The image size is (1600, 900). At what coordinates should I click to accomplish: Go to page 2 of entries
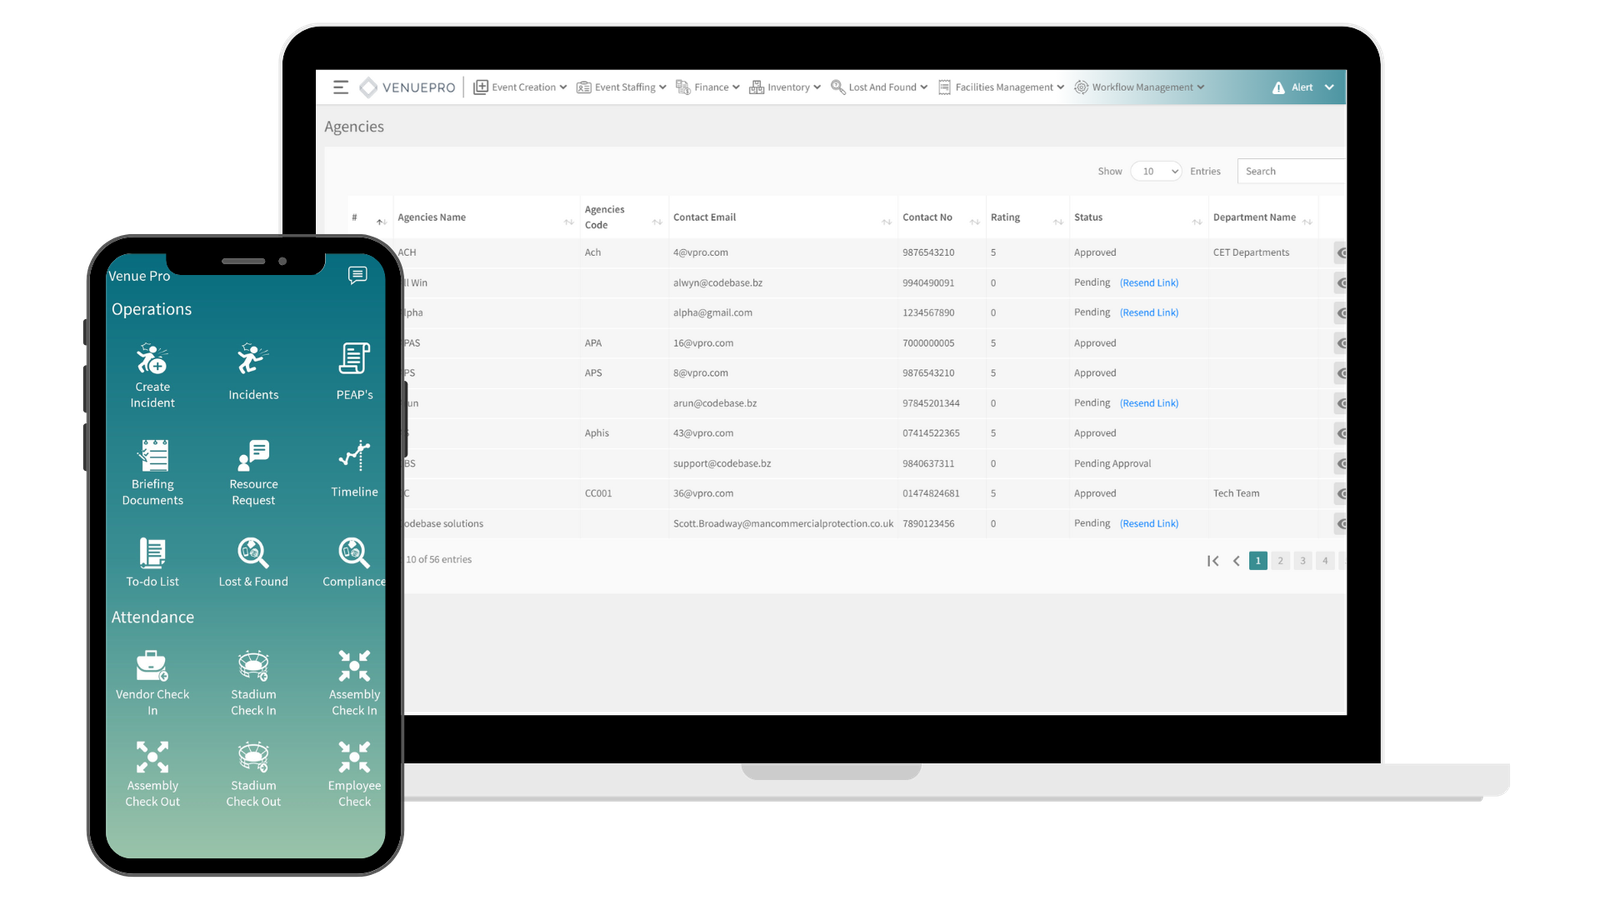[1280, 561]
